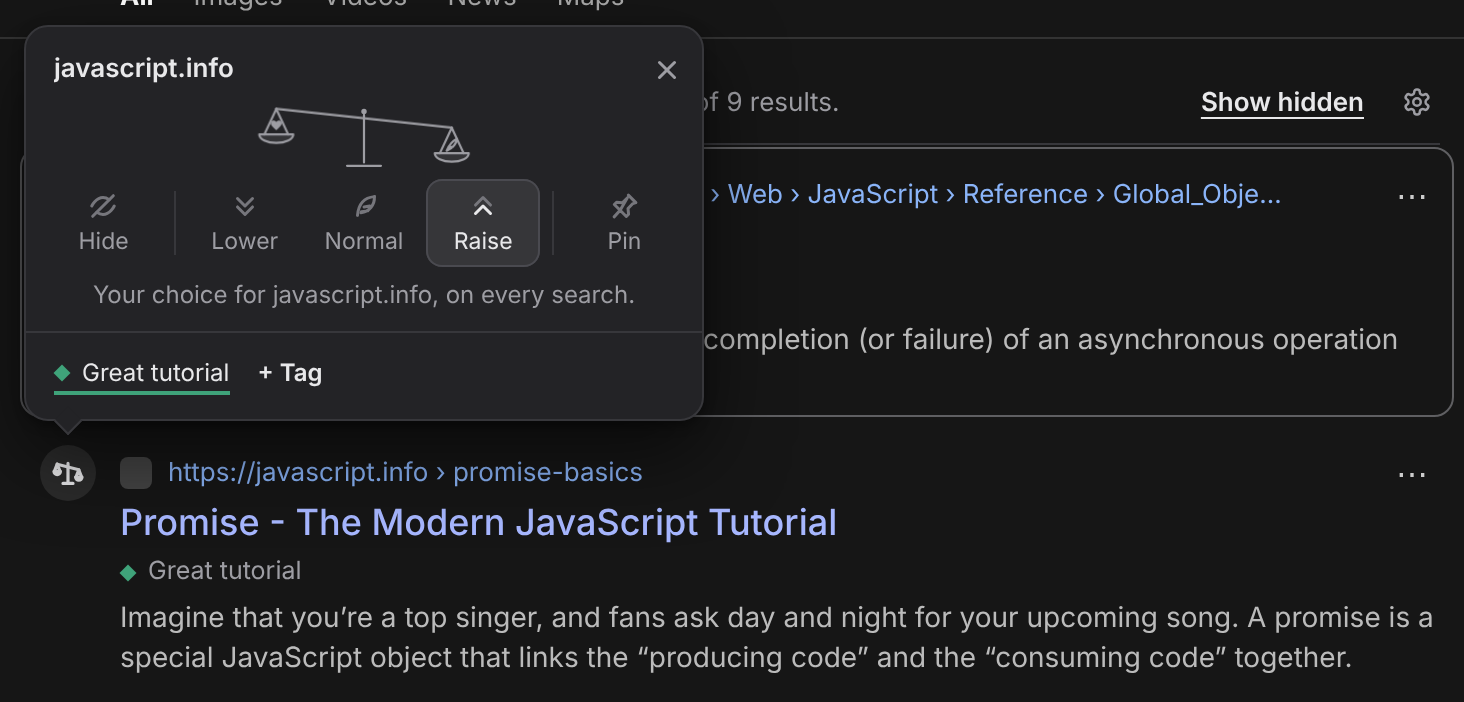Viewport: 1464px width, 702px height.
Task: Click the javascript.info heading in the popup
Action: (x=143, y=69)
